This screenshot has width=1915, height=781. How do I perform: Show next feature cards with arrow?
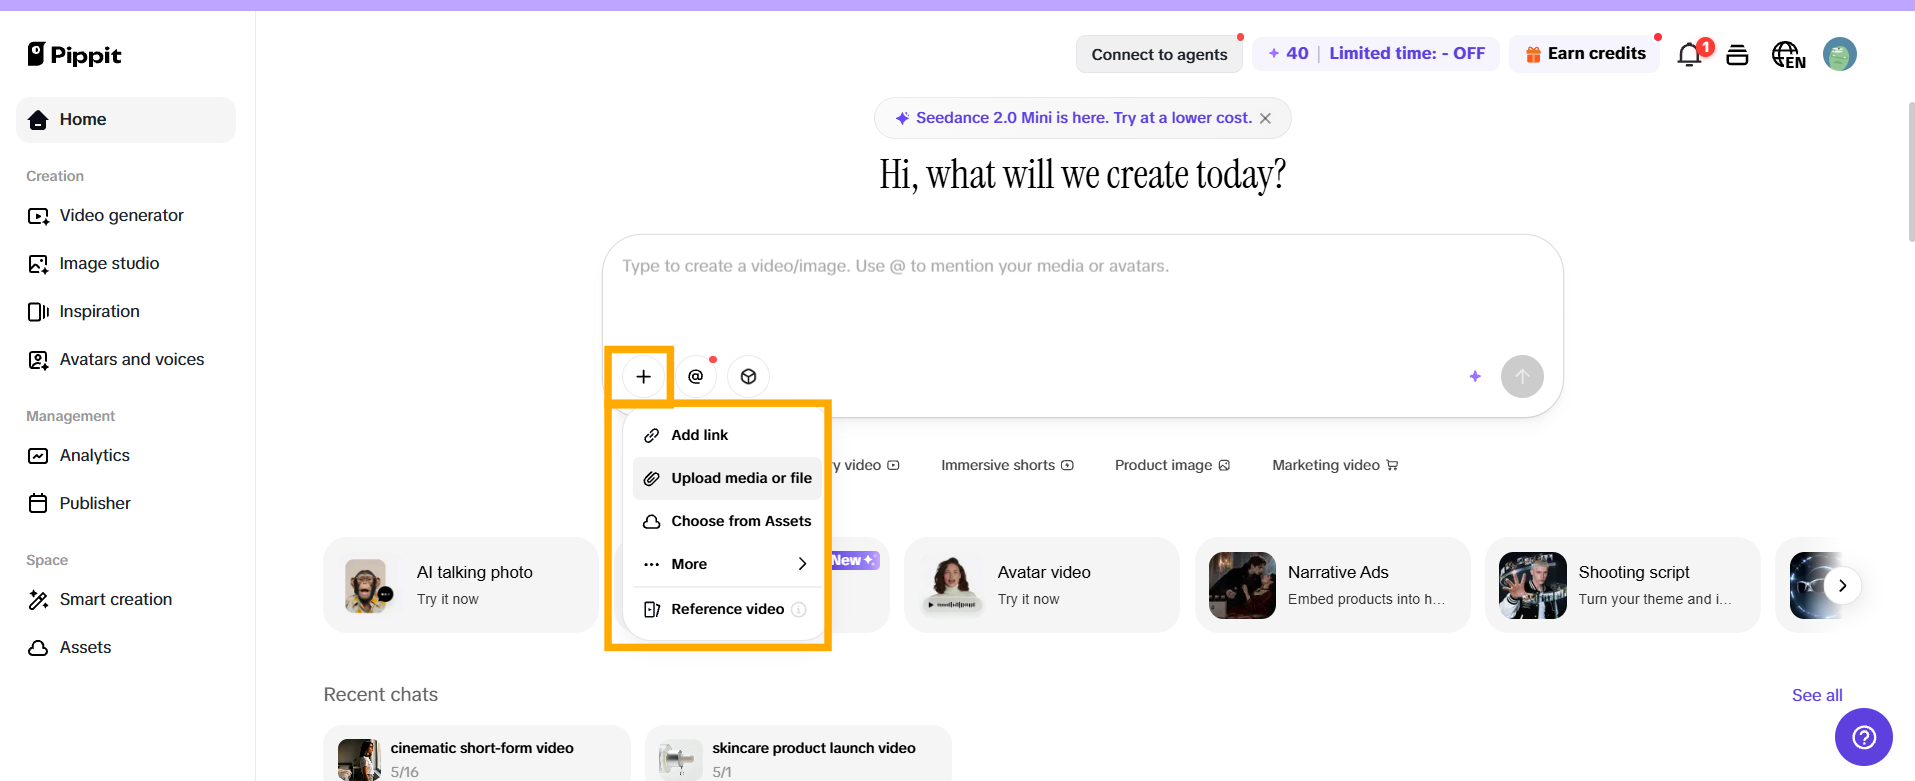click(1842, 586)
